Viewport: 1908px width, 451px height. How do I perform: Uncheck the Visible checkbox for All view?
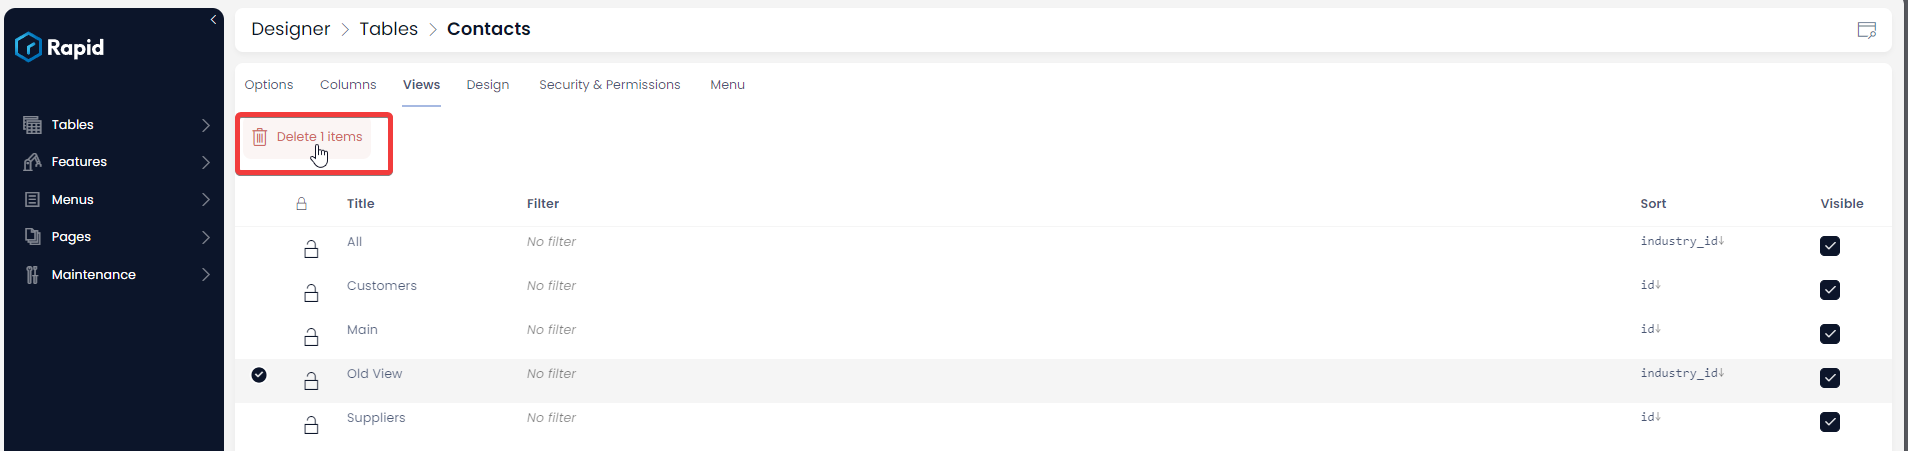tap(1830, 246)
